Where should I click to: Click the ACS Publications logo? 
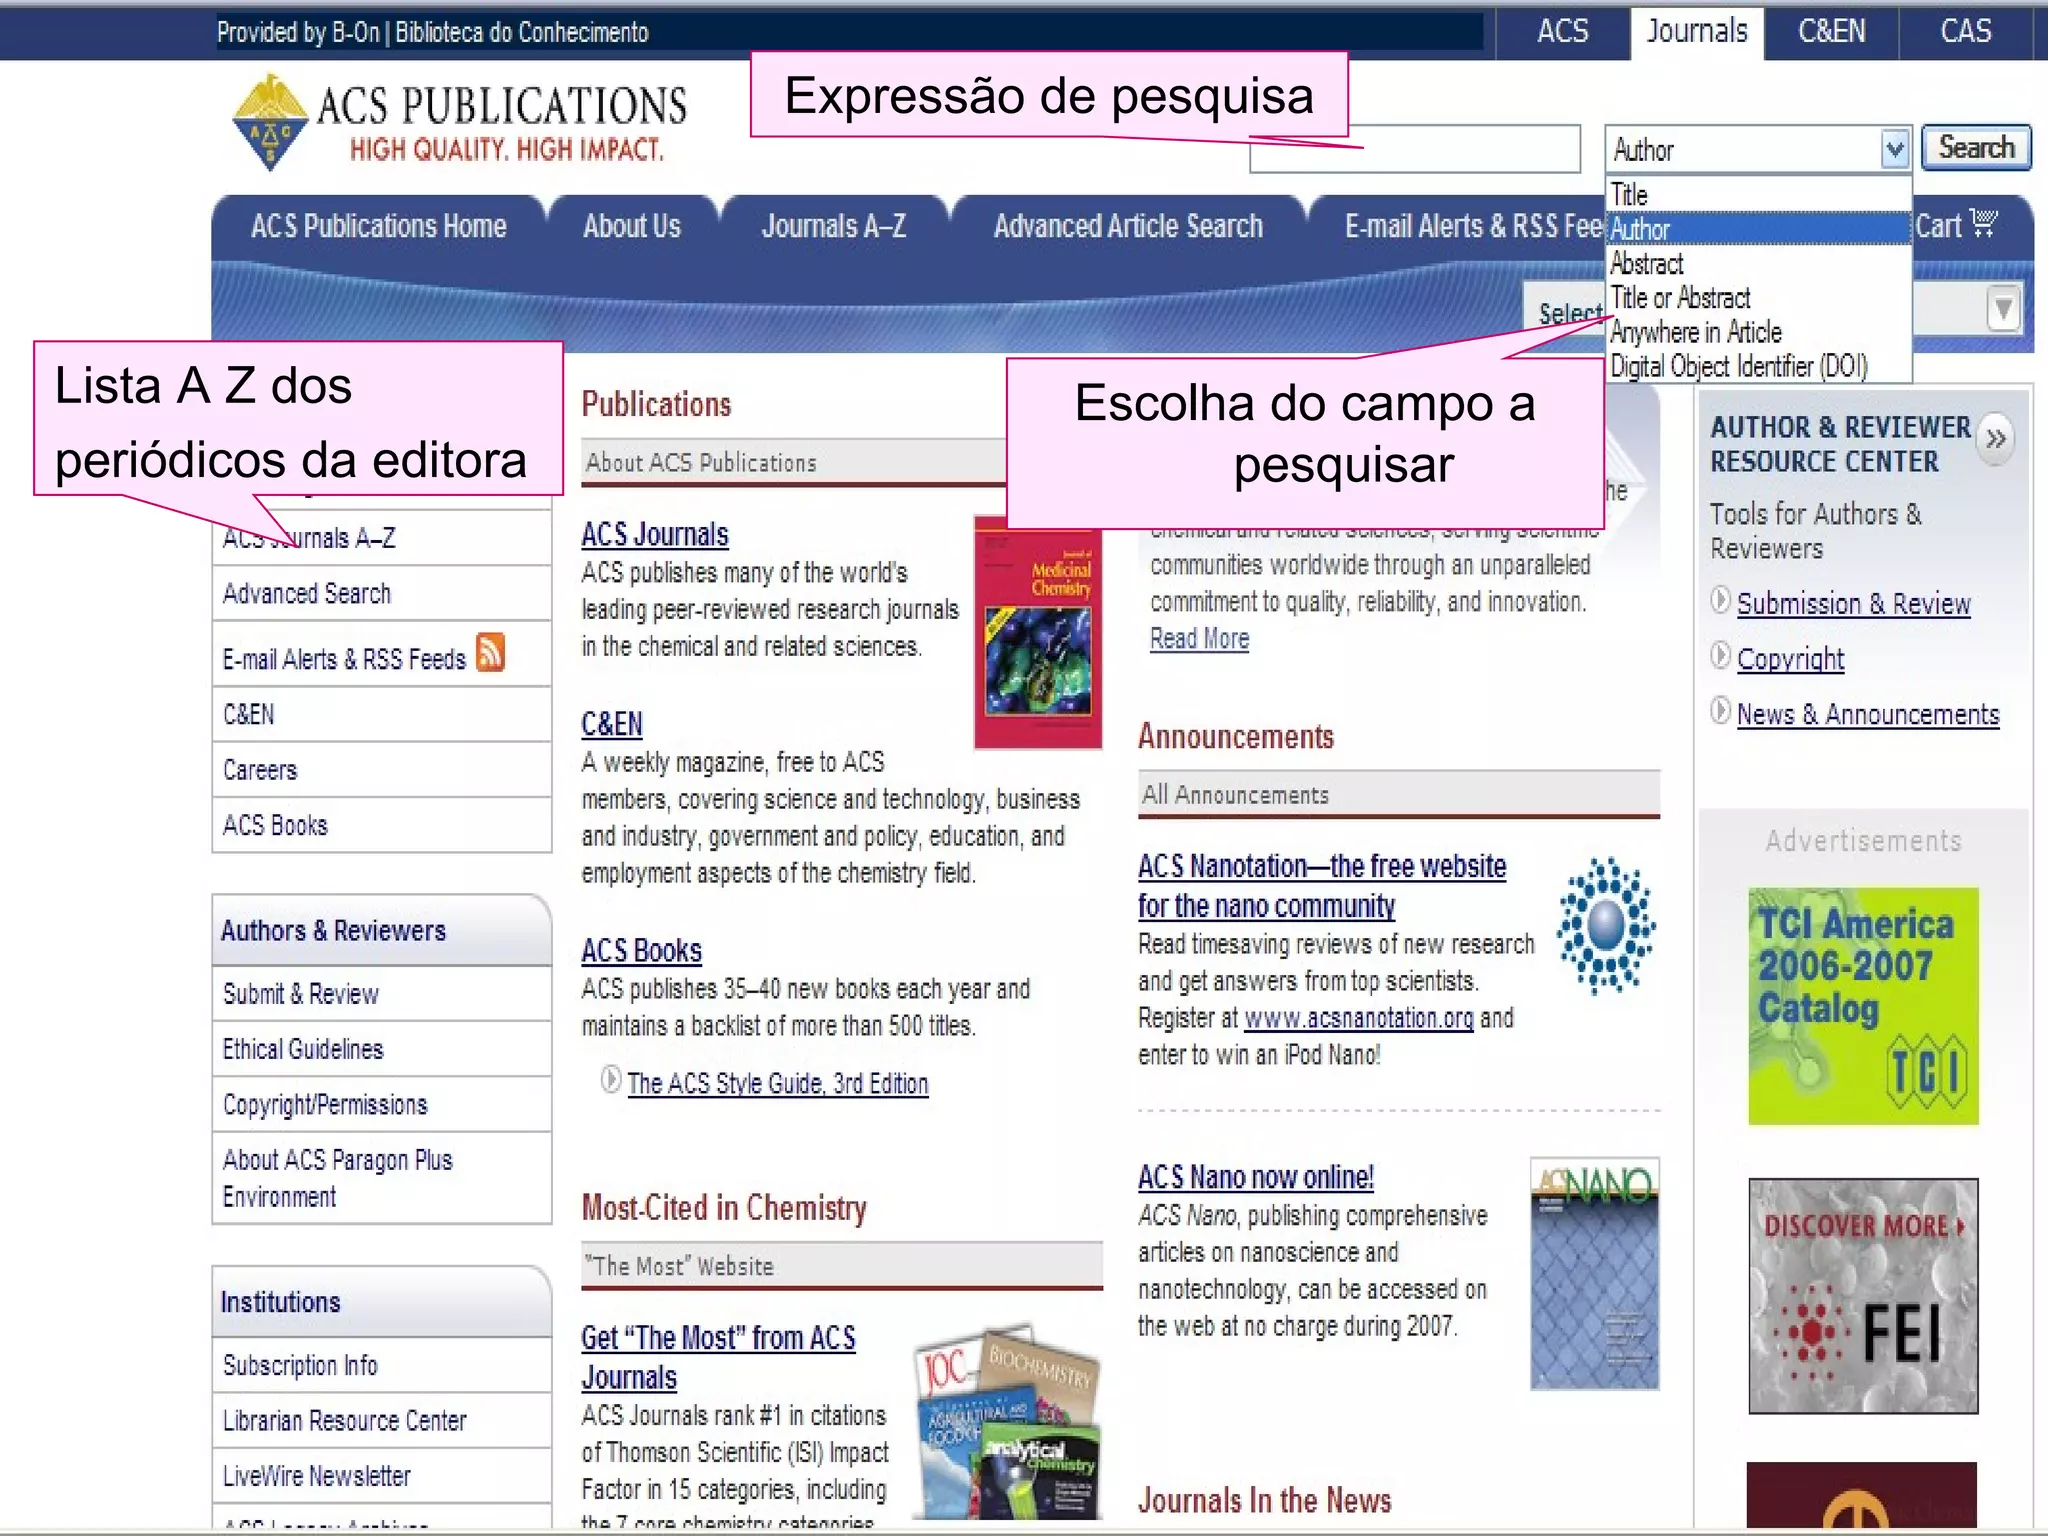coord(459,122)
